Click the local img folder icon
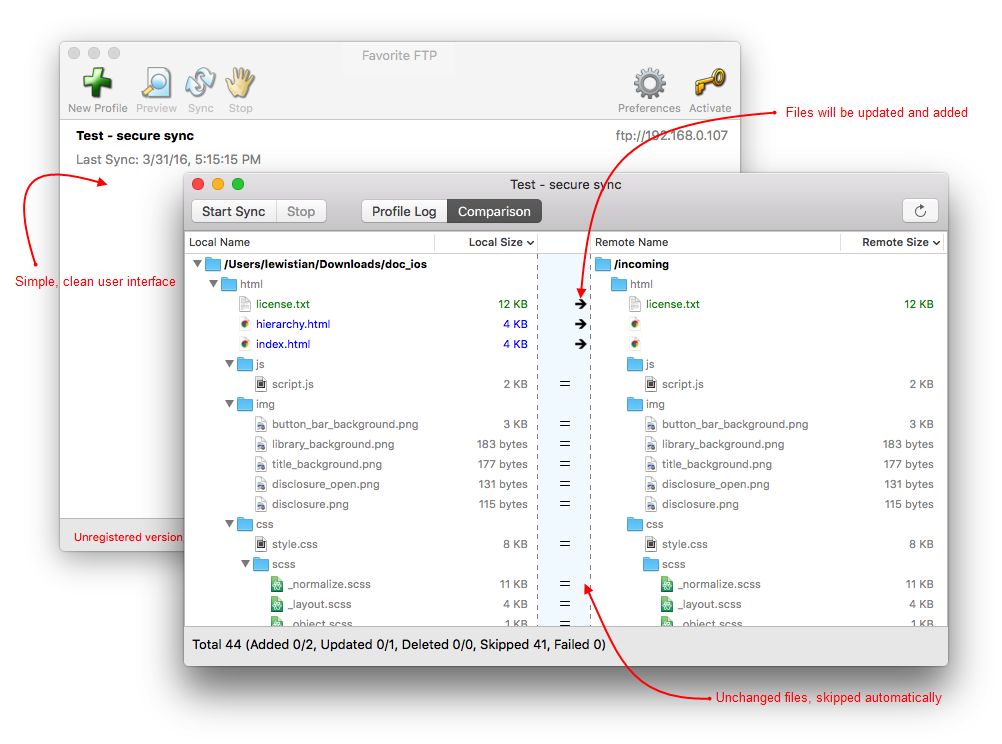 click(245, 404)
